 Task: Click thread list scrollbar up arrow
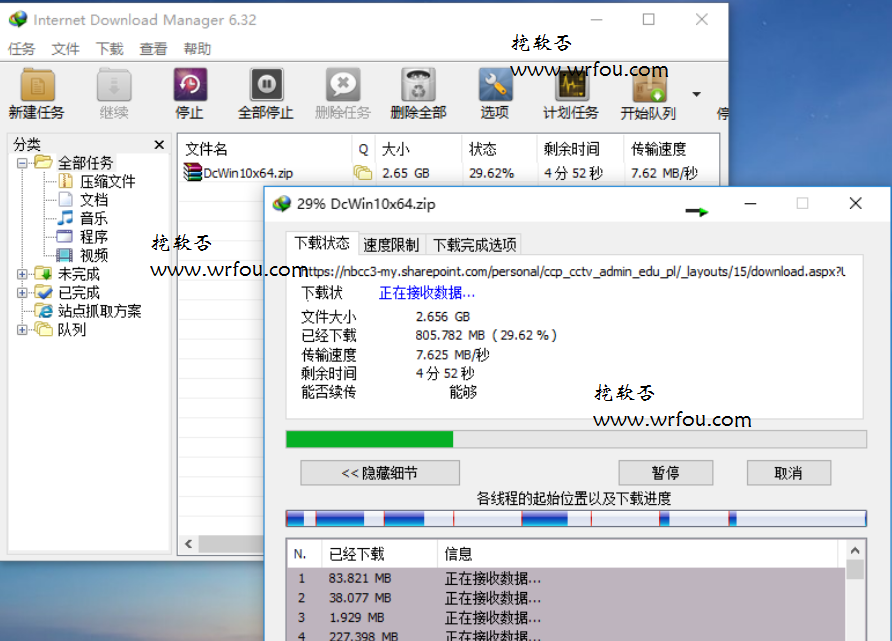pos(855,551)
